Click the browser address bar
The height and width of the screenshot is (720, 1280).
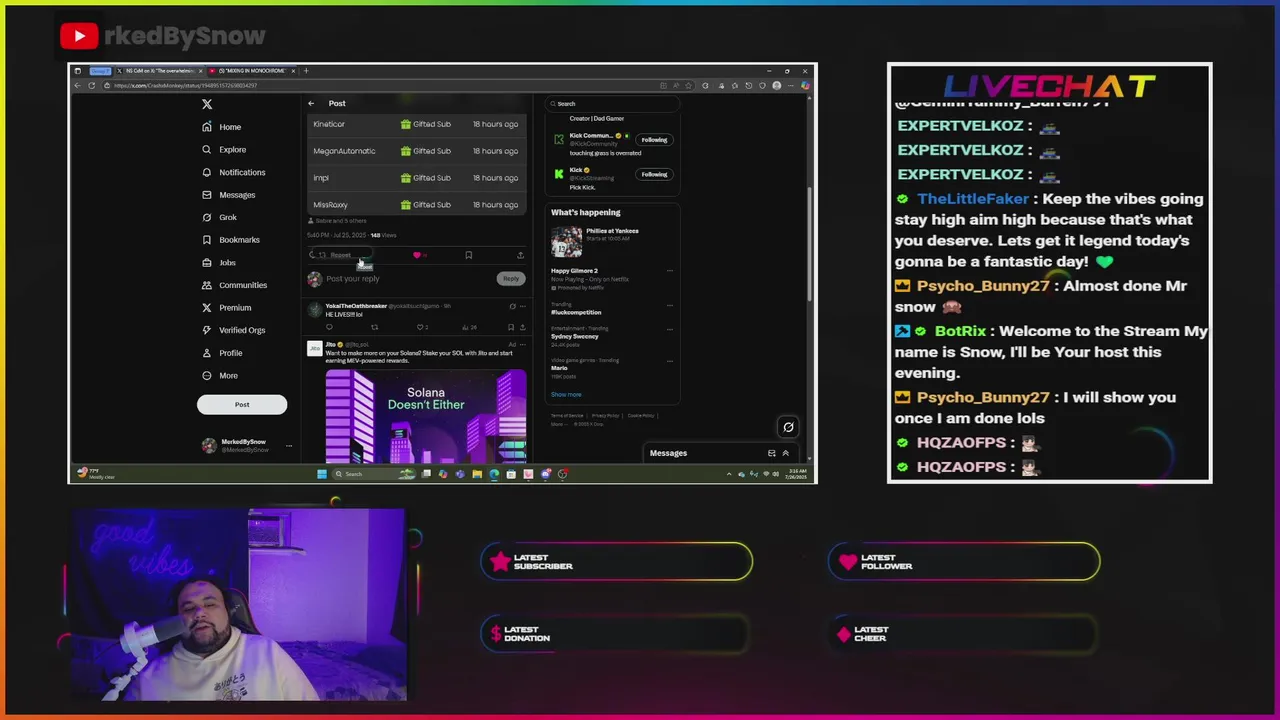380,85
